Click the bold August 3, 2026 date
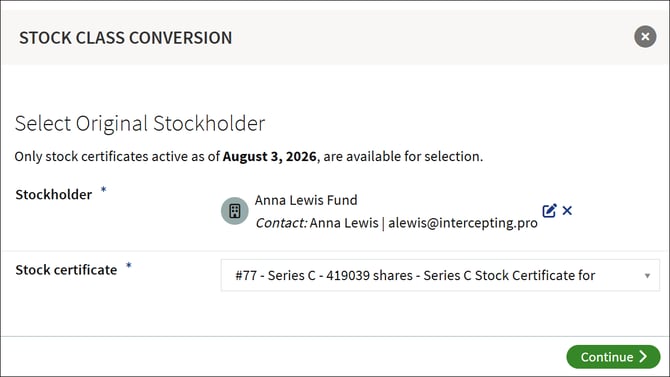The width and height of the screenshot is (670, 377). point(270,156)
